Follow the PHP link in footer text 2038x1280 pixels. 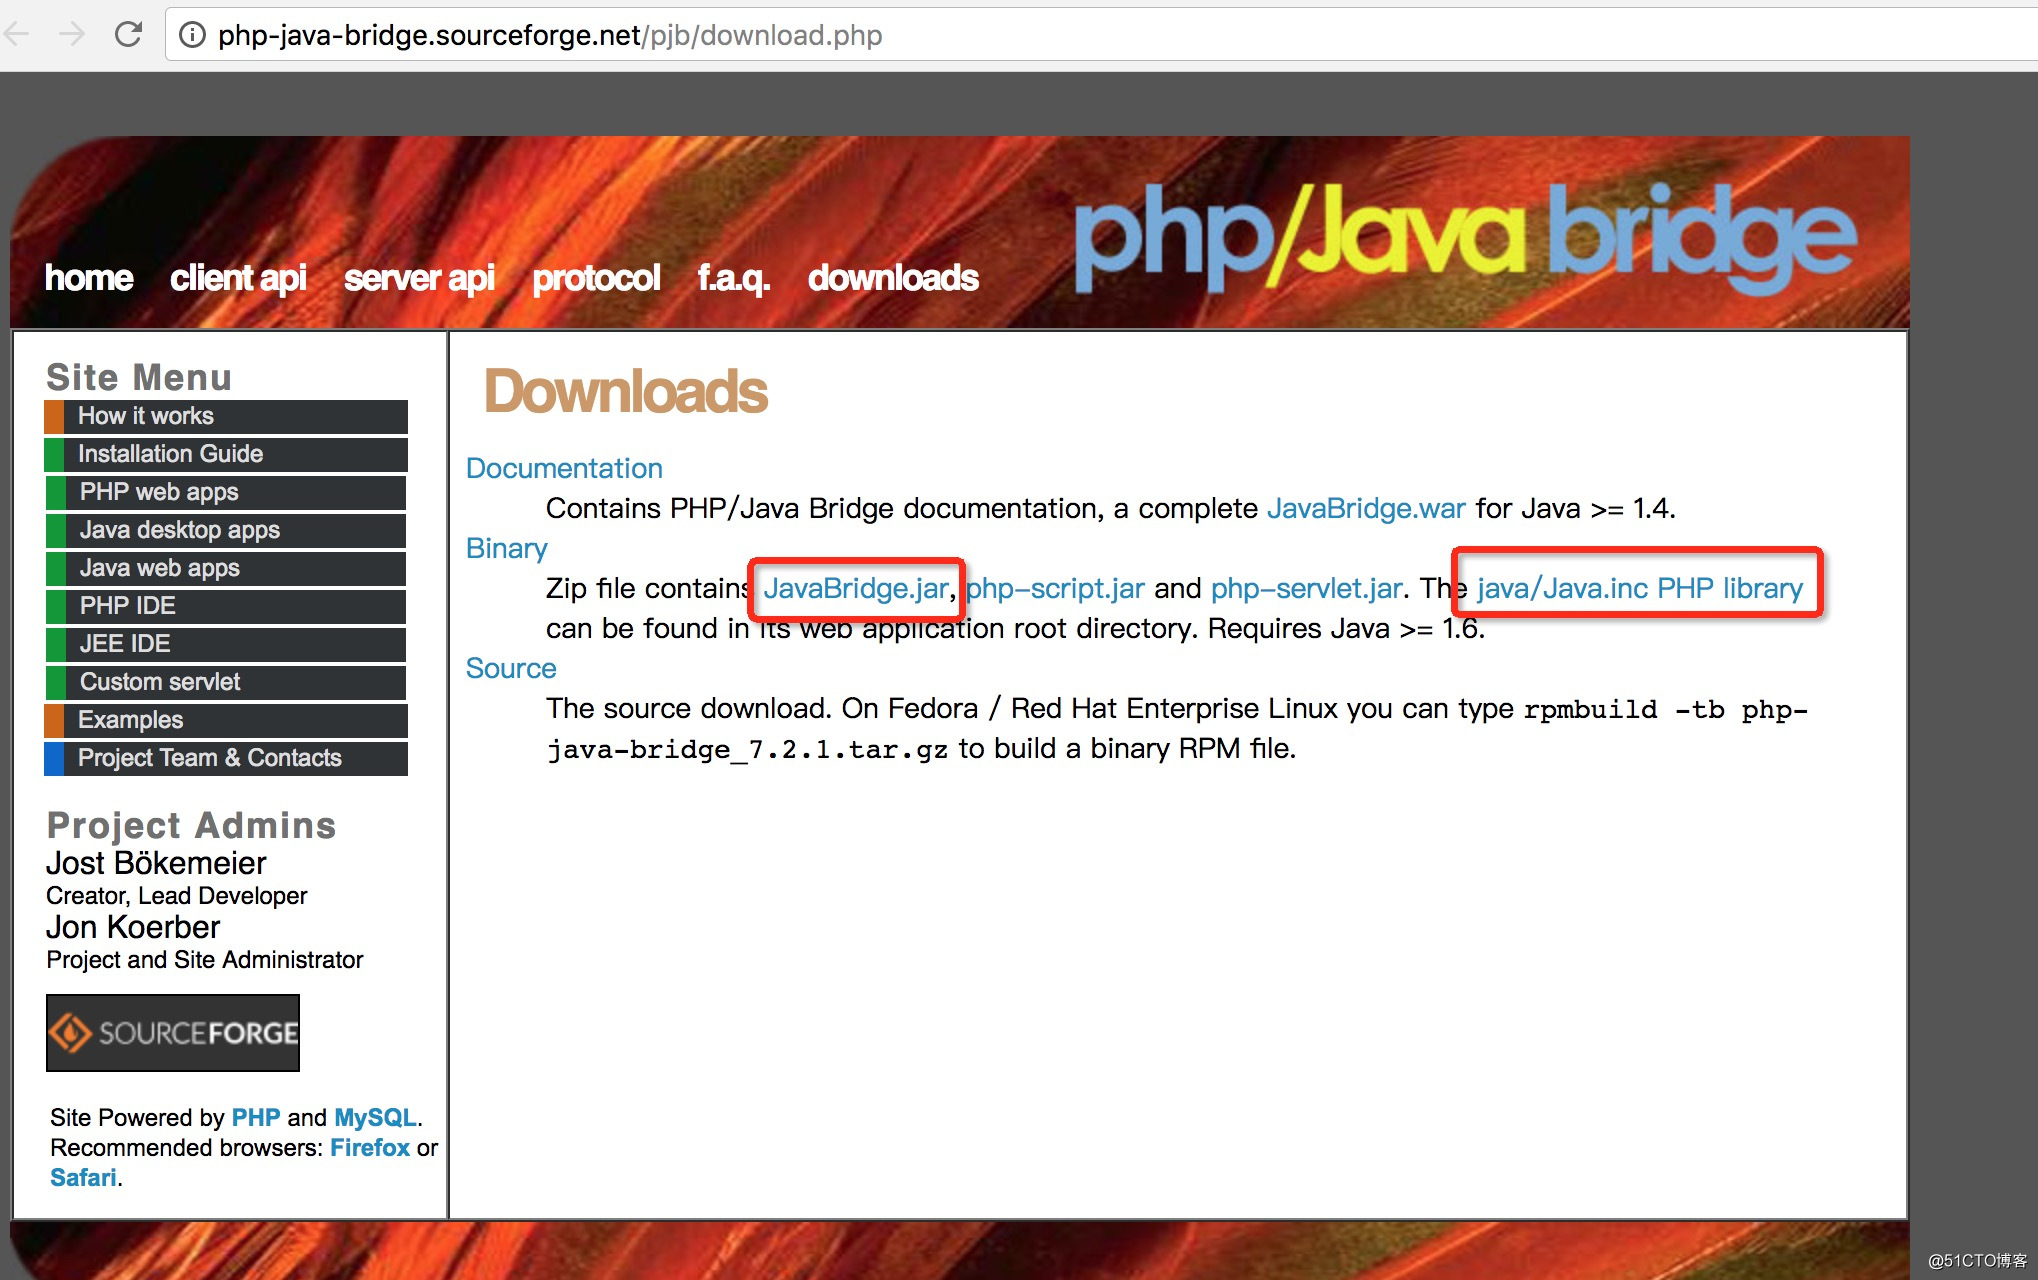click(x=256, y=1117)
